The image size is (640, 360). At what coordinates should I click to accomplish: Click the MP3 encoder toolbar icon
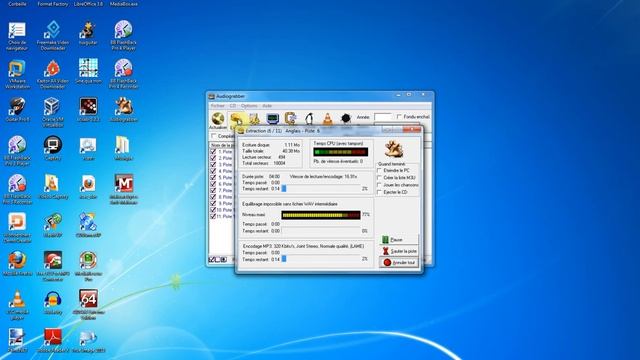click(291, 119)
